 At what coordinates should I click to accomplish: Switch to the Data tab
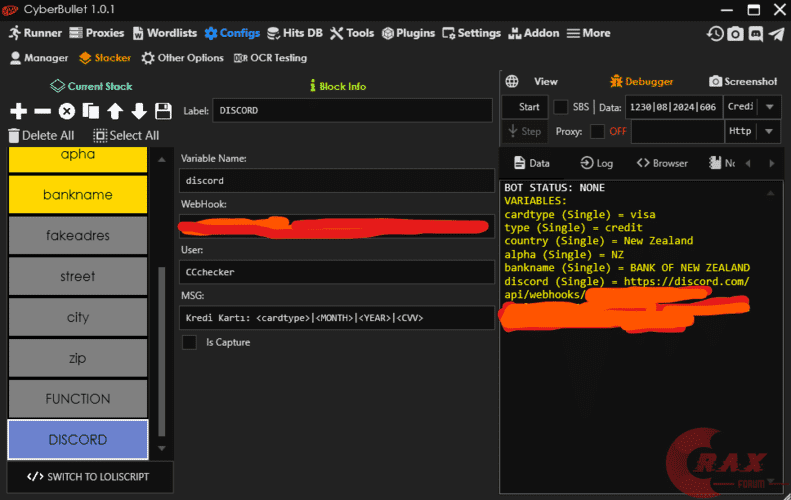[x=531, y=163]
